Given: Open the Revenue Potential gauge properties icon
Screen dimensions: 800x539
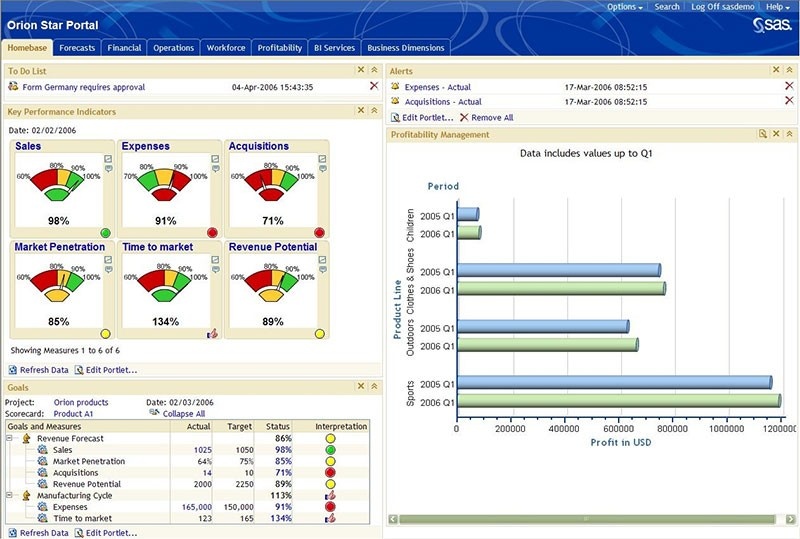Looking at the screenshot, I should click(322, 260).
